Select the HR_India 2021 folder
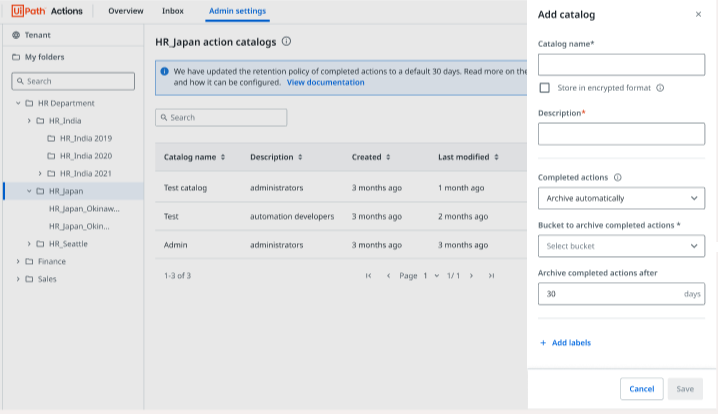 pyautogui.click(x=86, y=174)
